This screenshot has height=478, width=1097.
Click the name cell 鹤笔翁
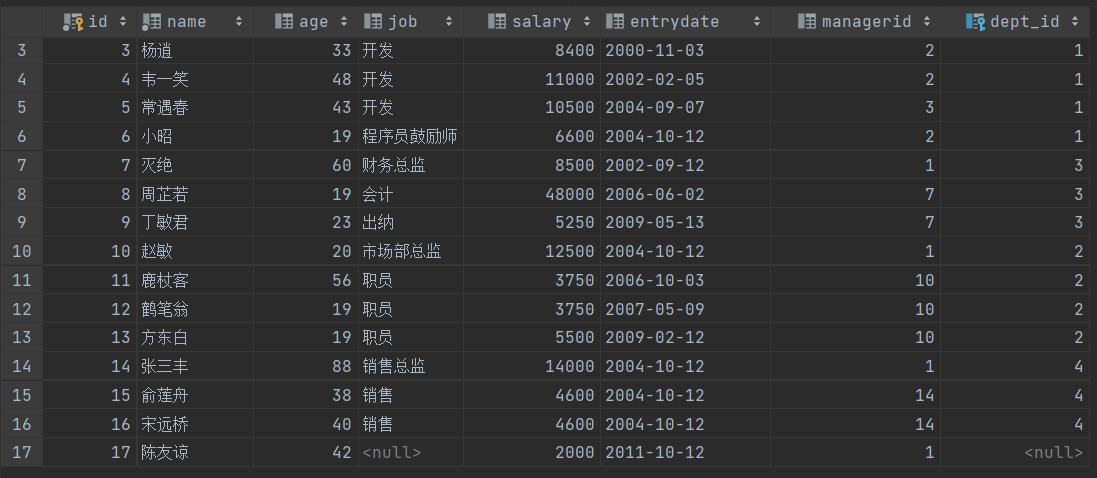[195, 309]
